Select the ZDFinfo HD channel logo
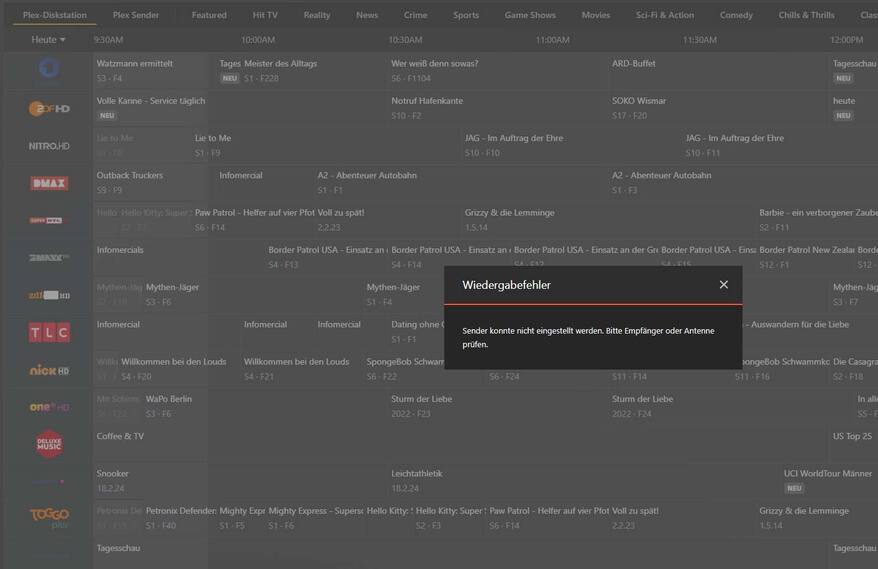The image size is (878, 569). click(49, 295)
